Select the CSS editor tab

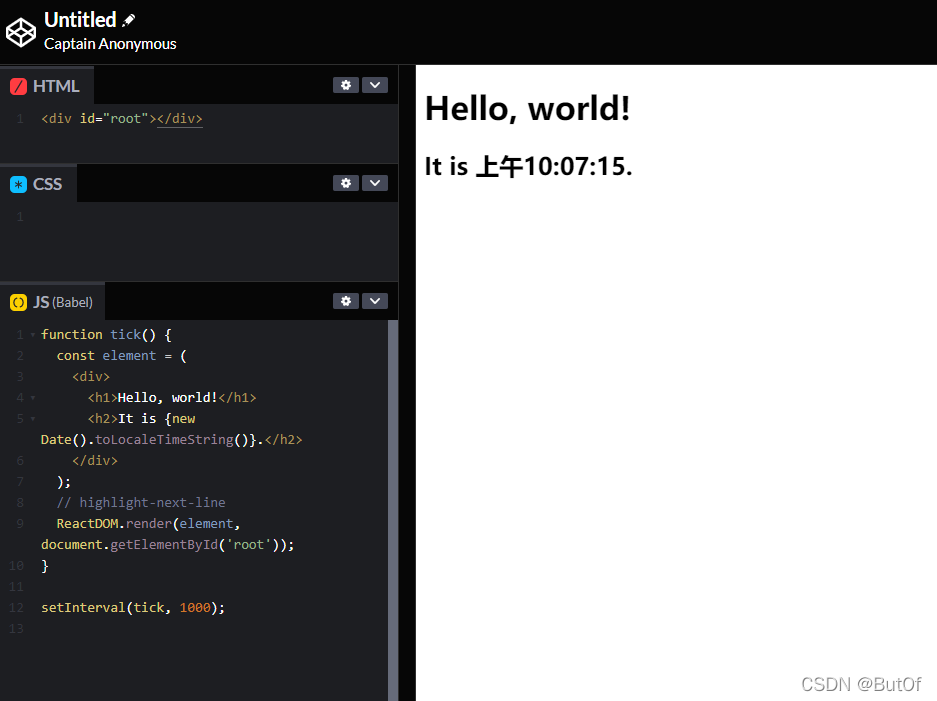click(38, 183)
